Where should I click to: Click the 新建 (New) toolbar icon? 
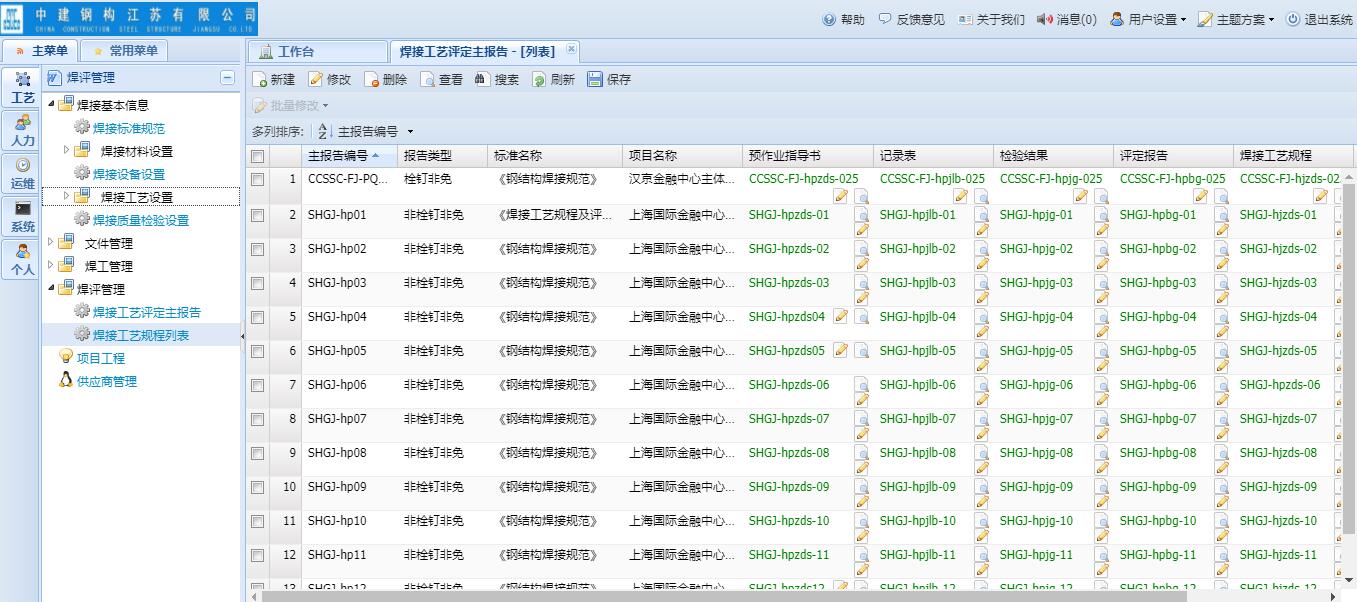(261, 80)
